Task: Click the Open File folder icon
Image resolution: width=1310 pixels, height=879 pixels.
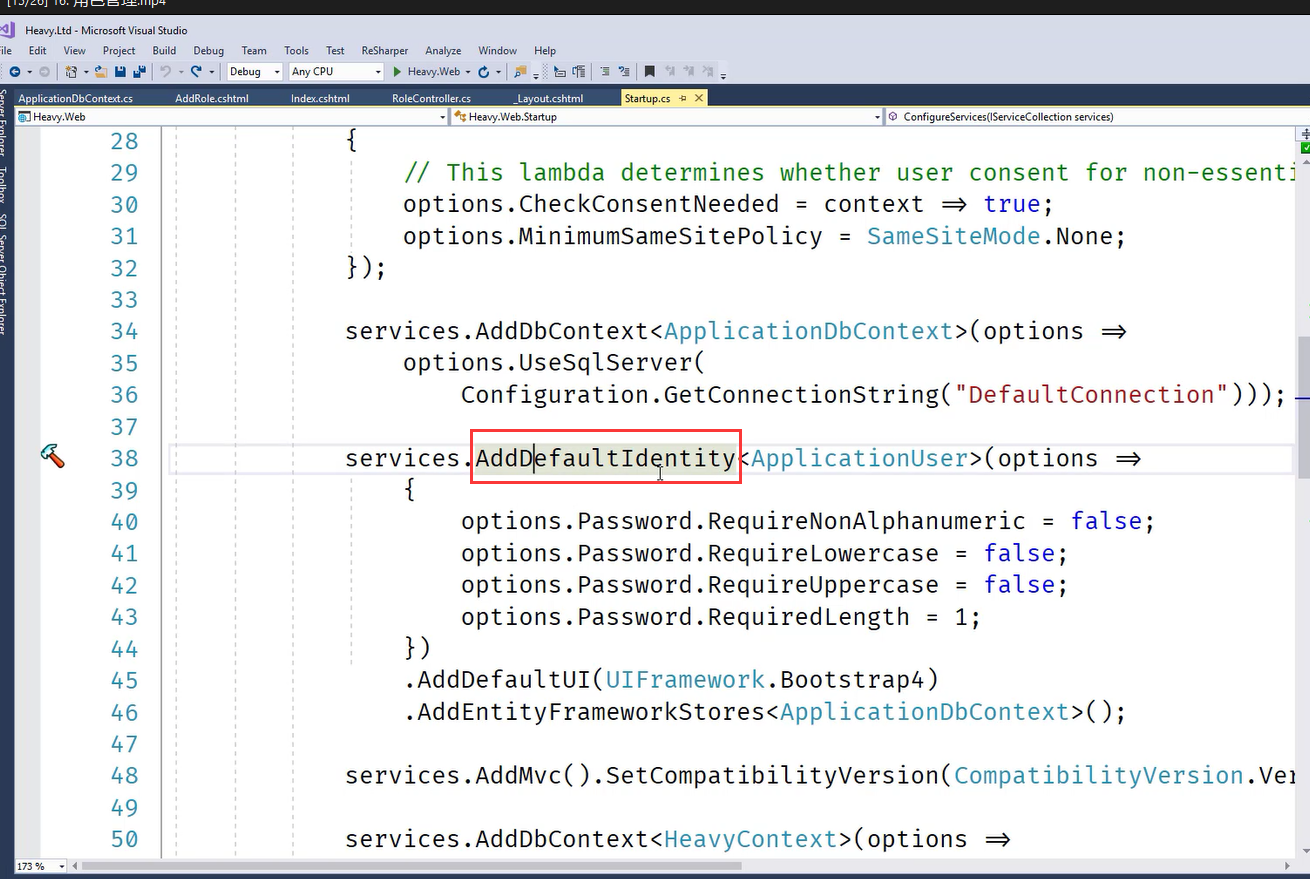Action: click(x=101, y=72)
